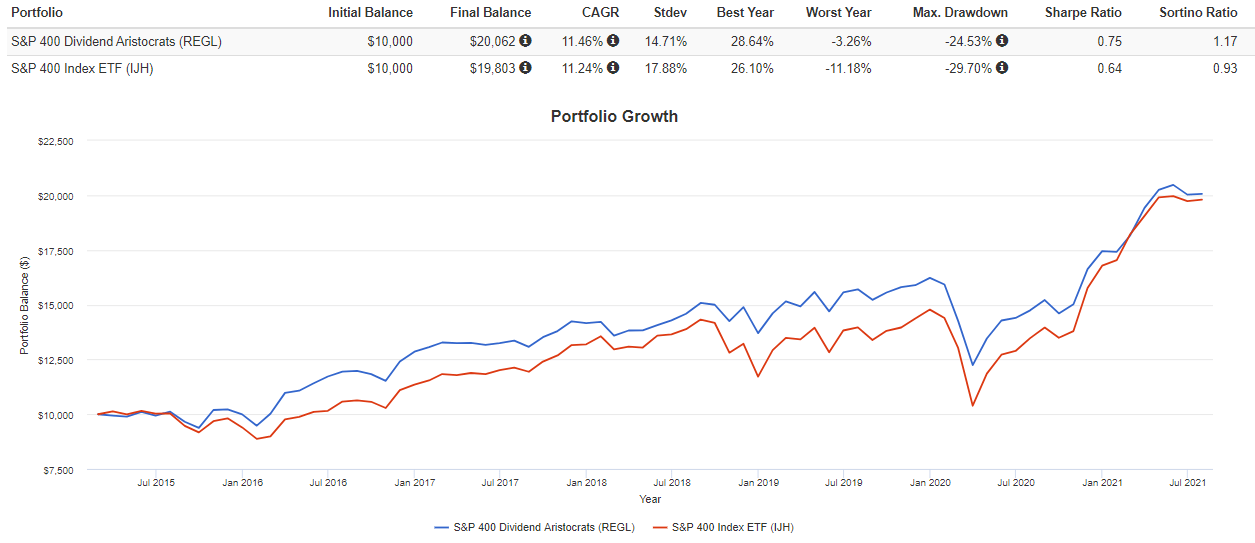Viewport: 1255px width, 543px height.
Task: Show info for REGL max drawdown -24.53%
Action: click(x=1002, y=41)
